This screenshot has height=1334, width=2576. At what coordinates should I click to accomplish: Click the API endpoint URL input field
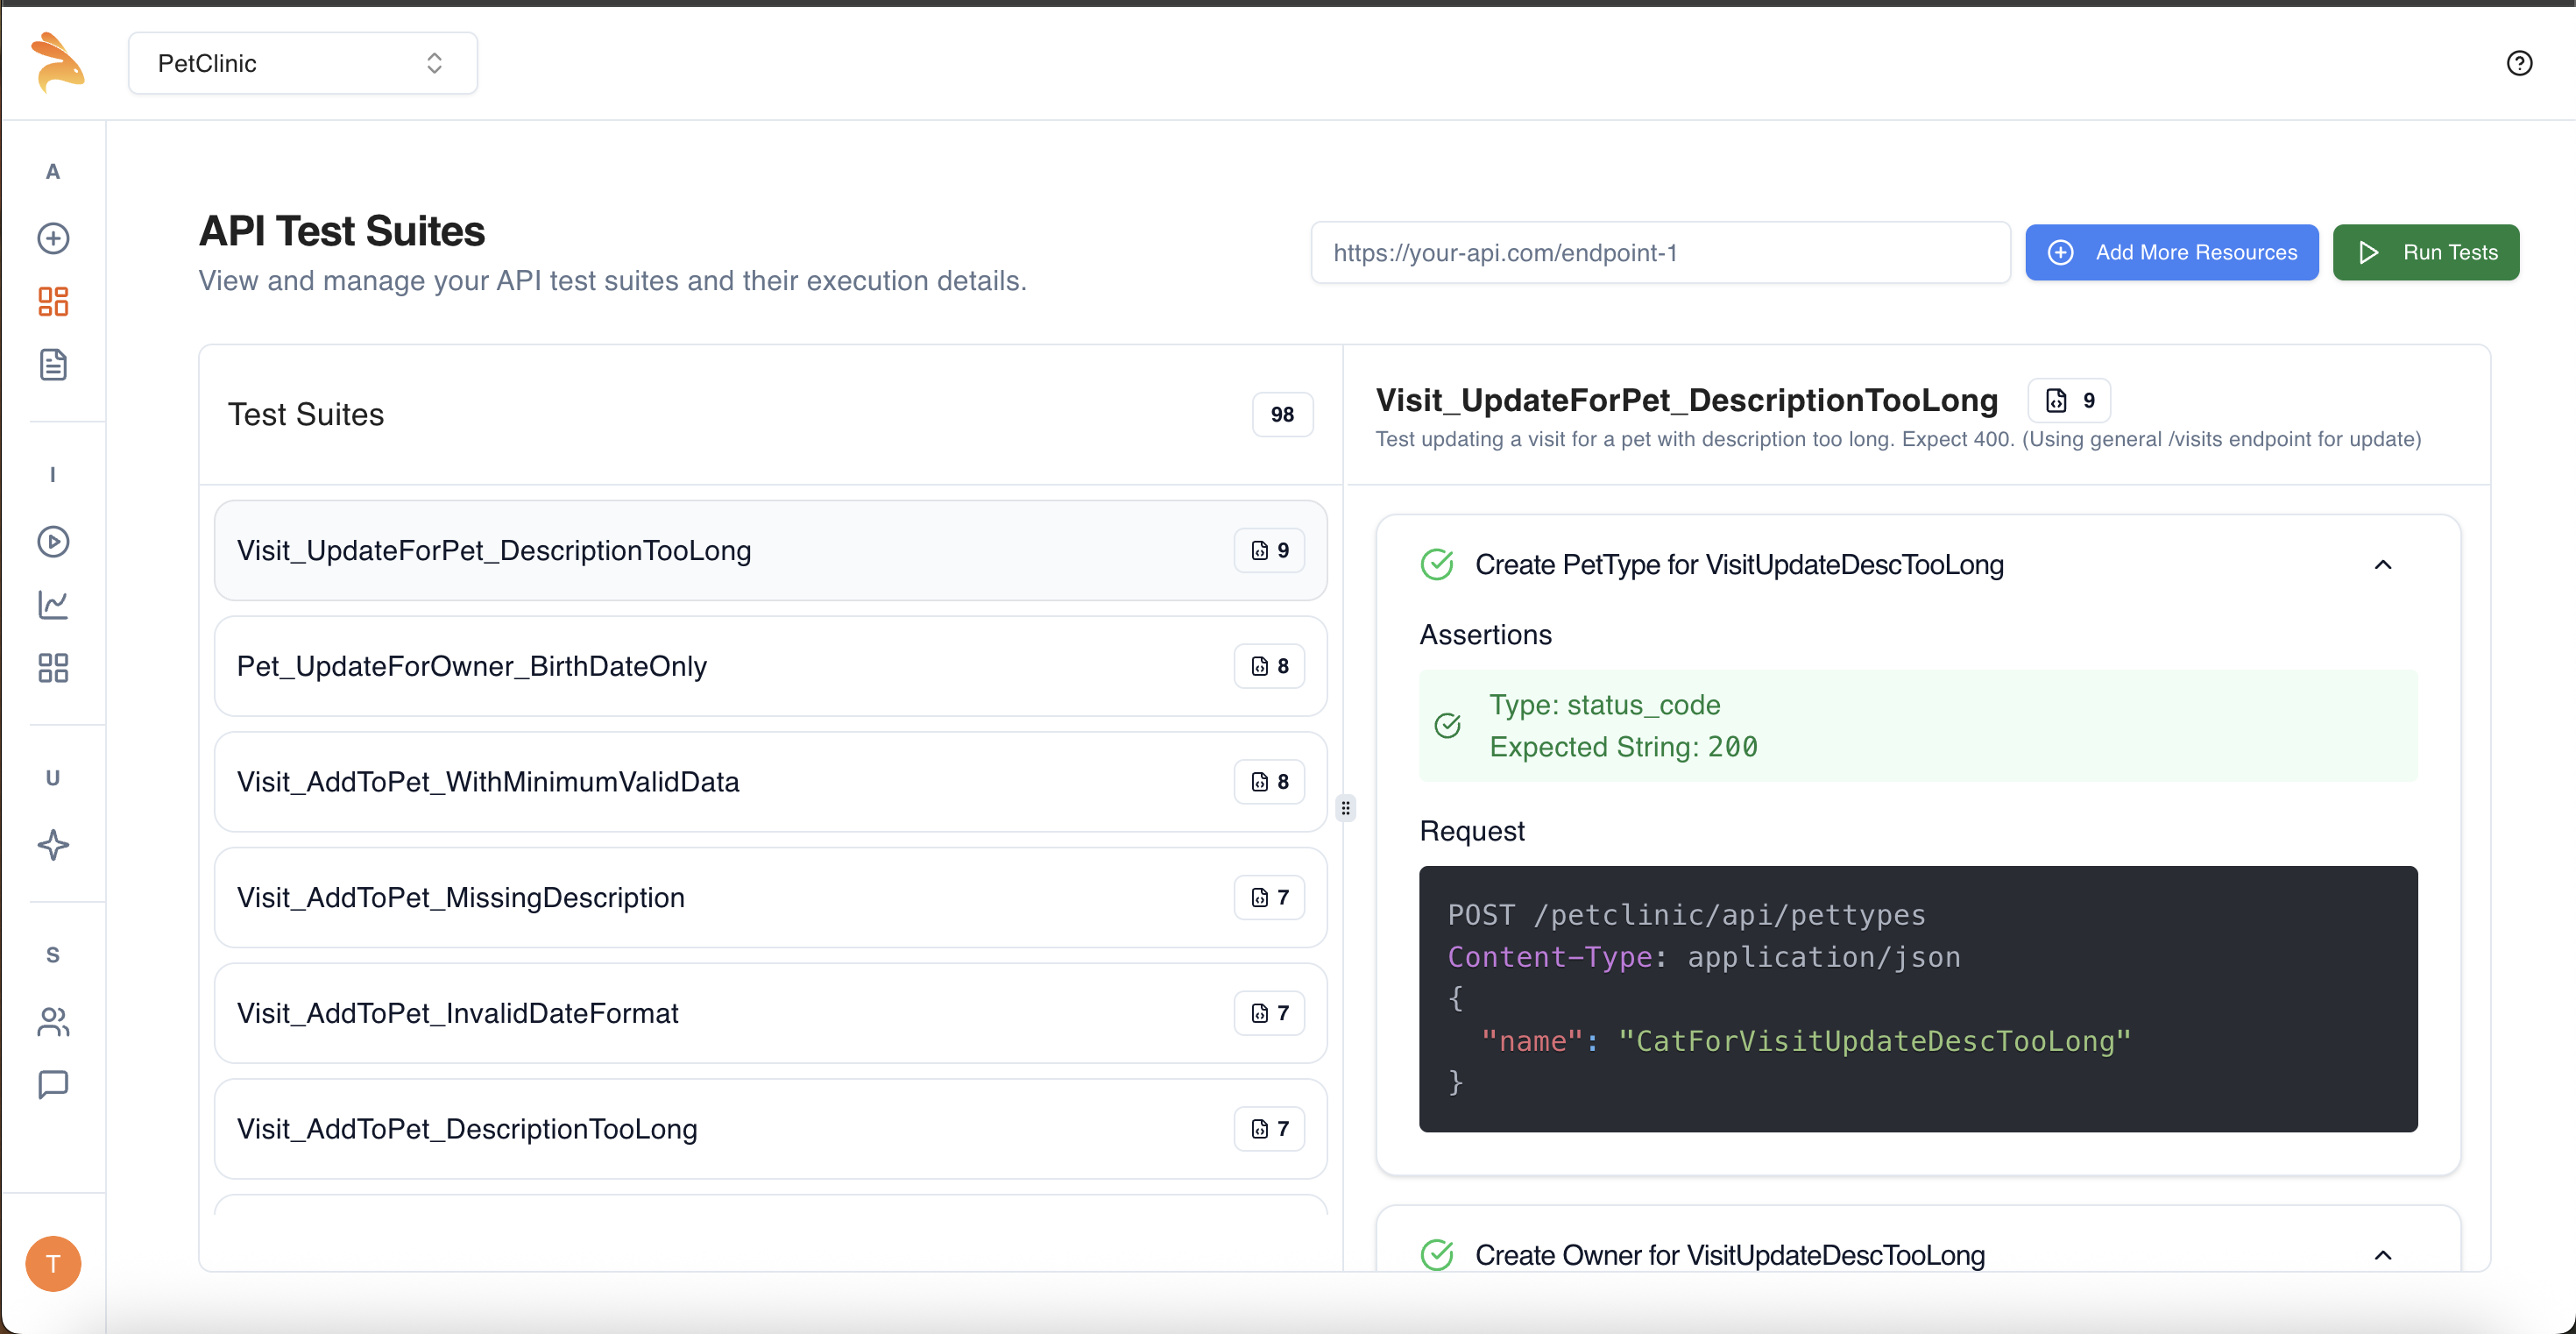point(1660,252)
